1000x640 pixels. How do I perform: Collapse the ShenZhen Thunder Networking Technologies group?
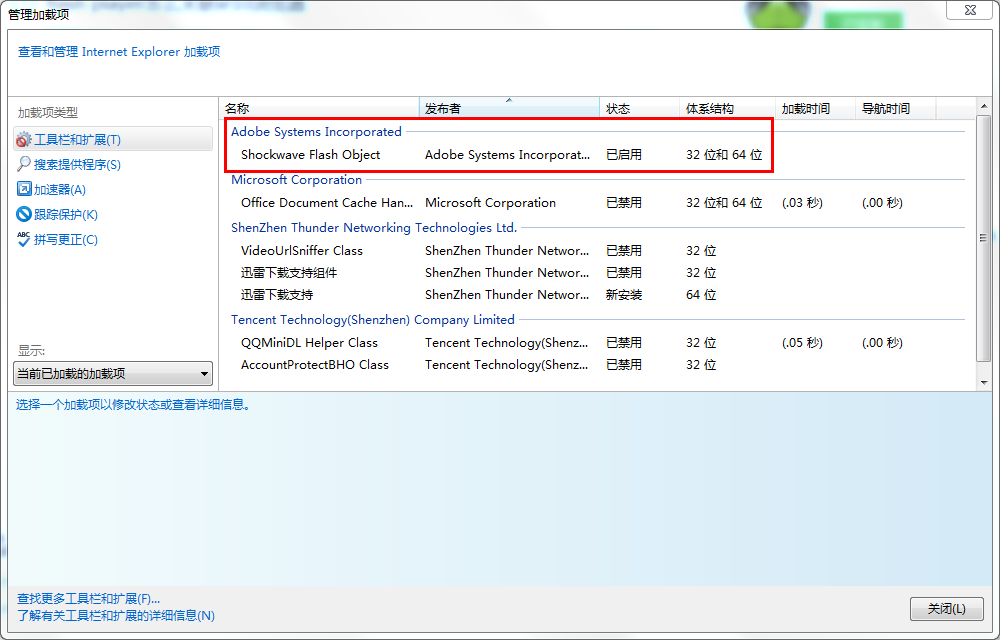coord(374,228)
